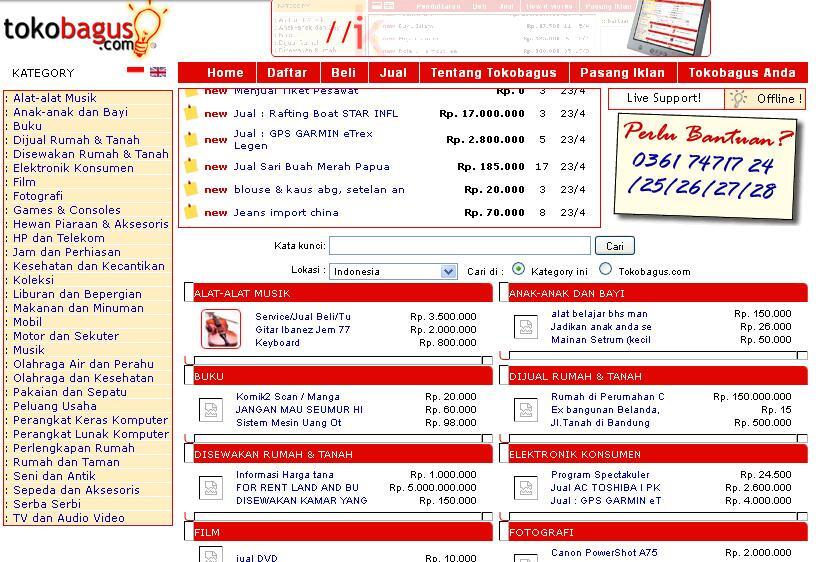Click placeholder image in Disewakan Rumah & Tanah
This screenshot has height=562, width=818.
click(211, 488)
